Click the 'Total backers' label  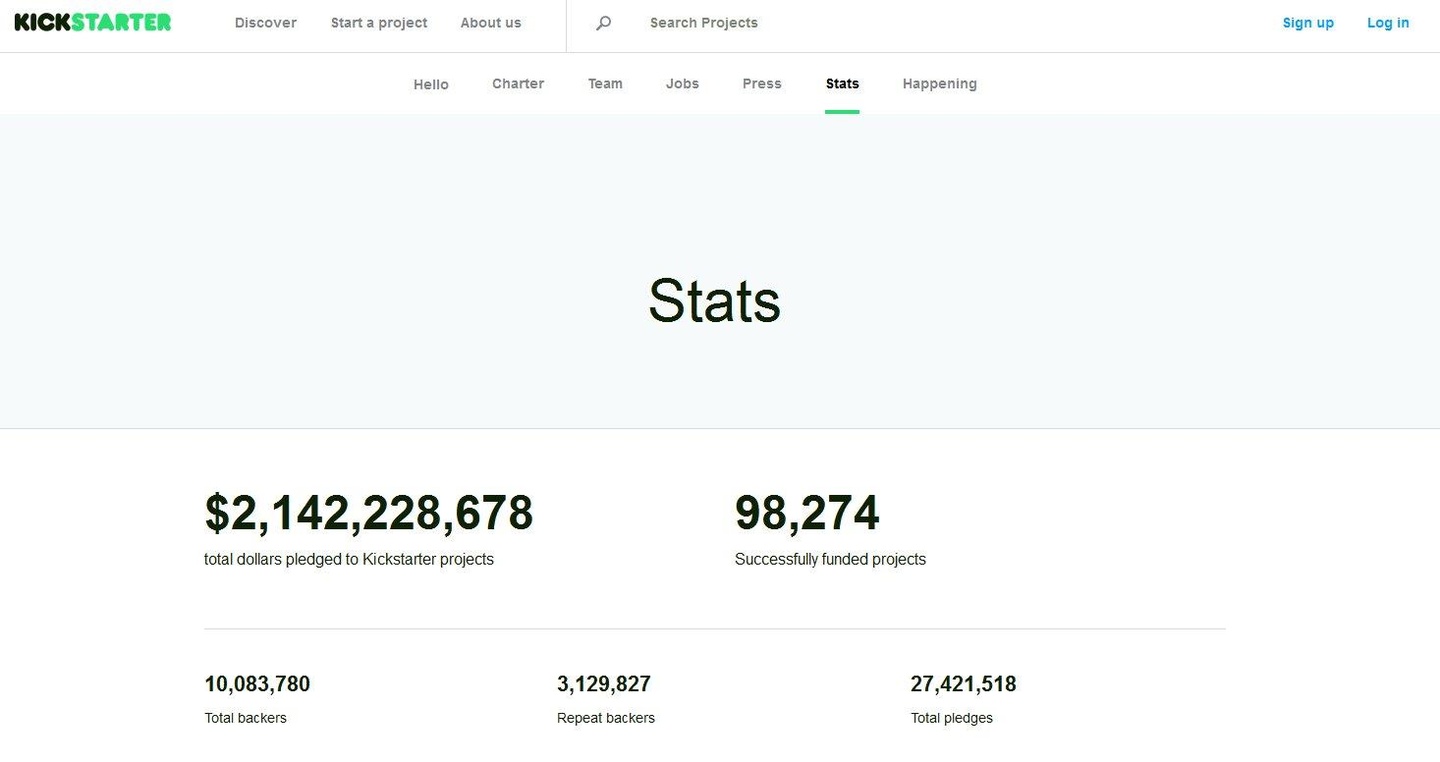pos(246,718)
